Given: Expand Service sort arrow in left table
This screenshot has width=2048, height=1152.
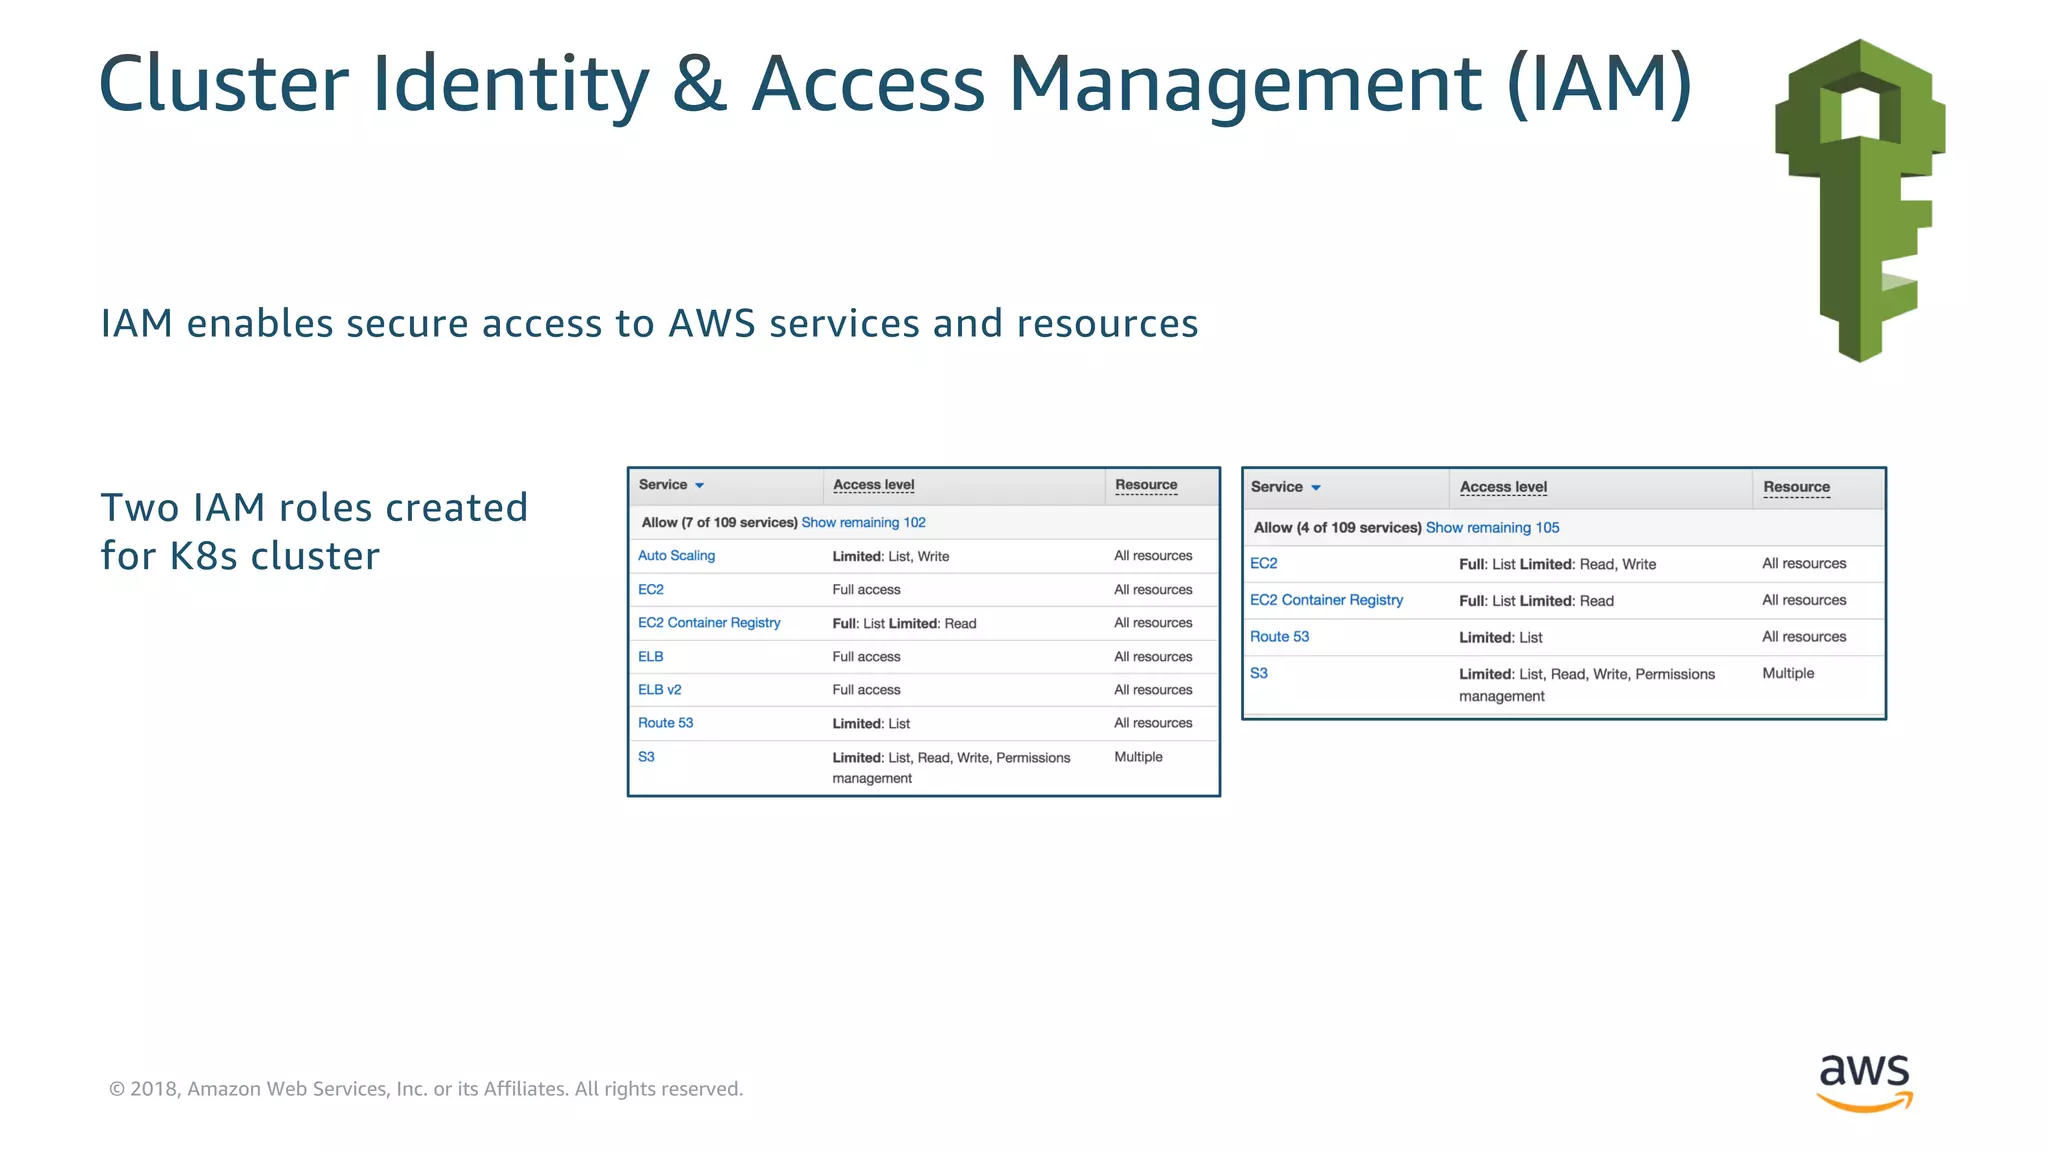Looking at the screenshot, I should pos(700,486).
